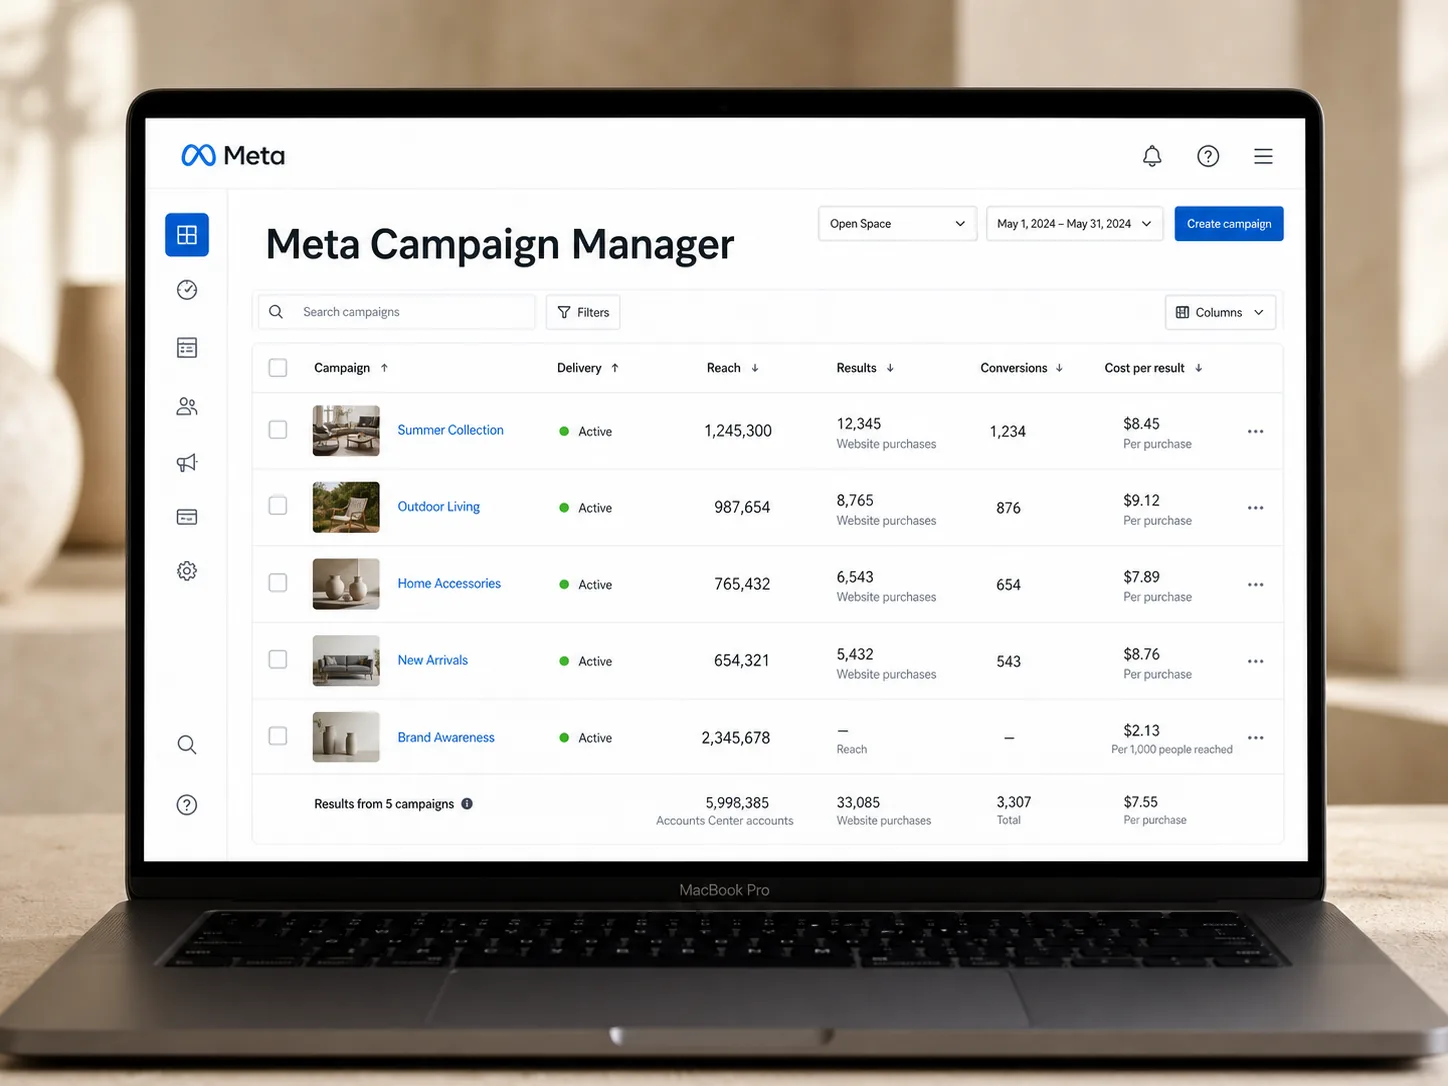Open the Columns dropdown
This screenshot has height=1086, width=1448.
(1221, 312)
